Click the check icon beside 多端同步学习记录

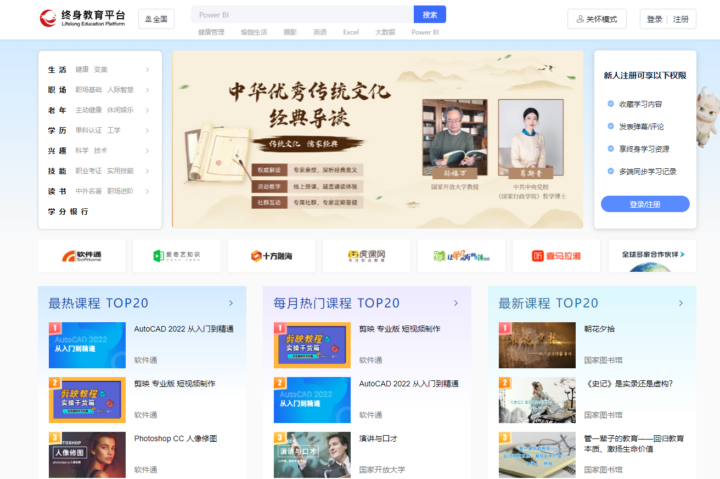611,171
